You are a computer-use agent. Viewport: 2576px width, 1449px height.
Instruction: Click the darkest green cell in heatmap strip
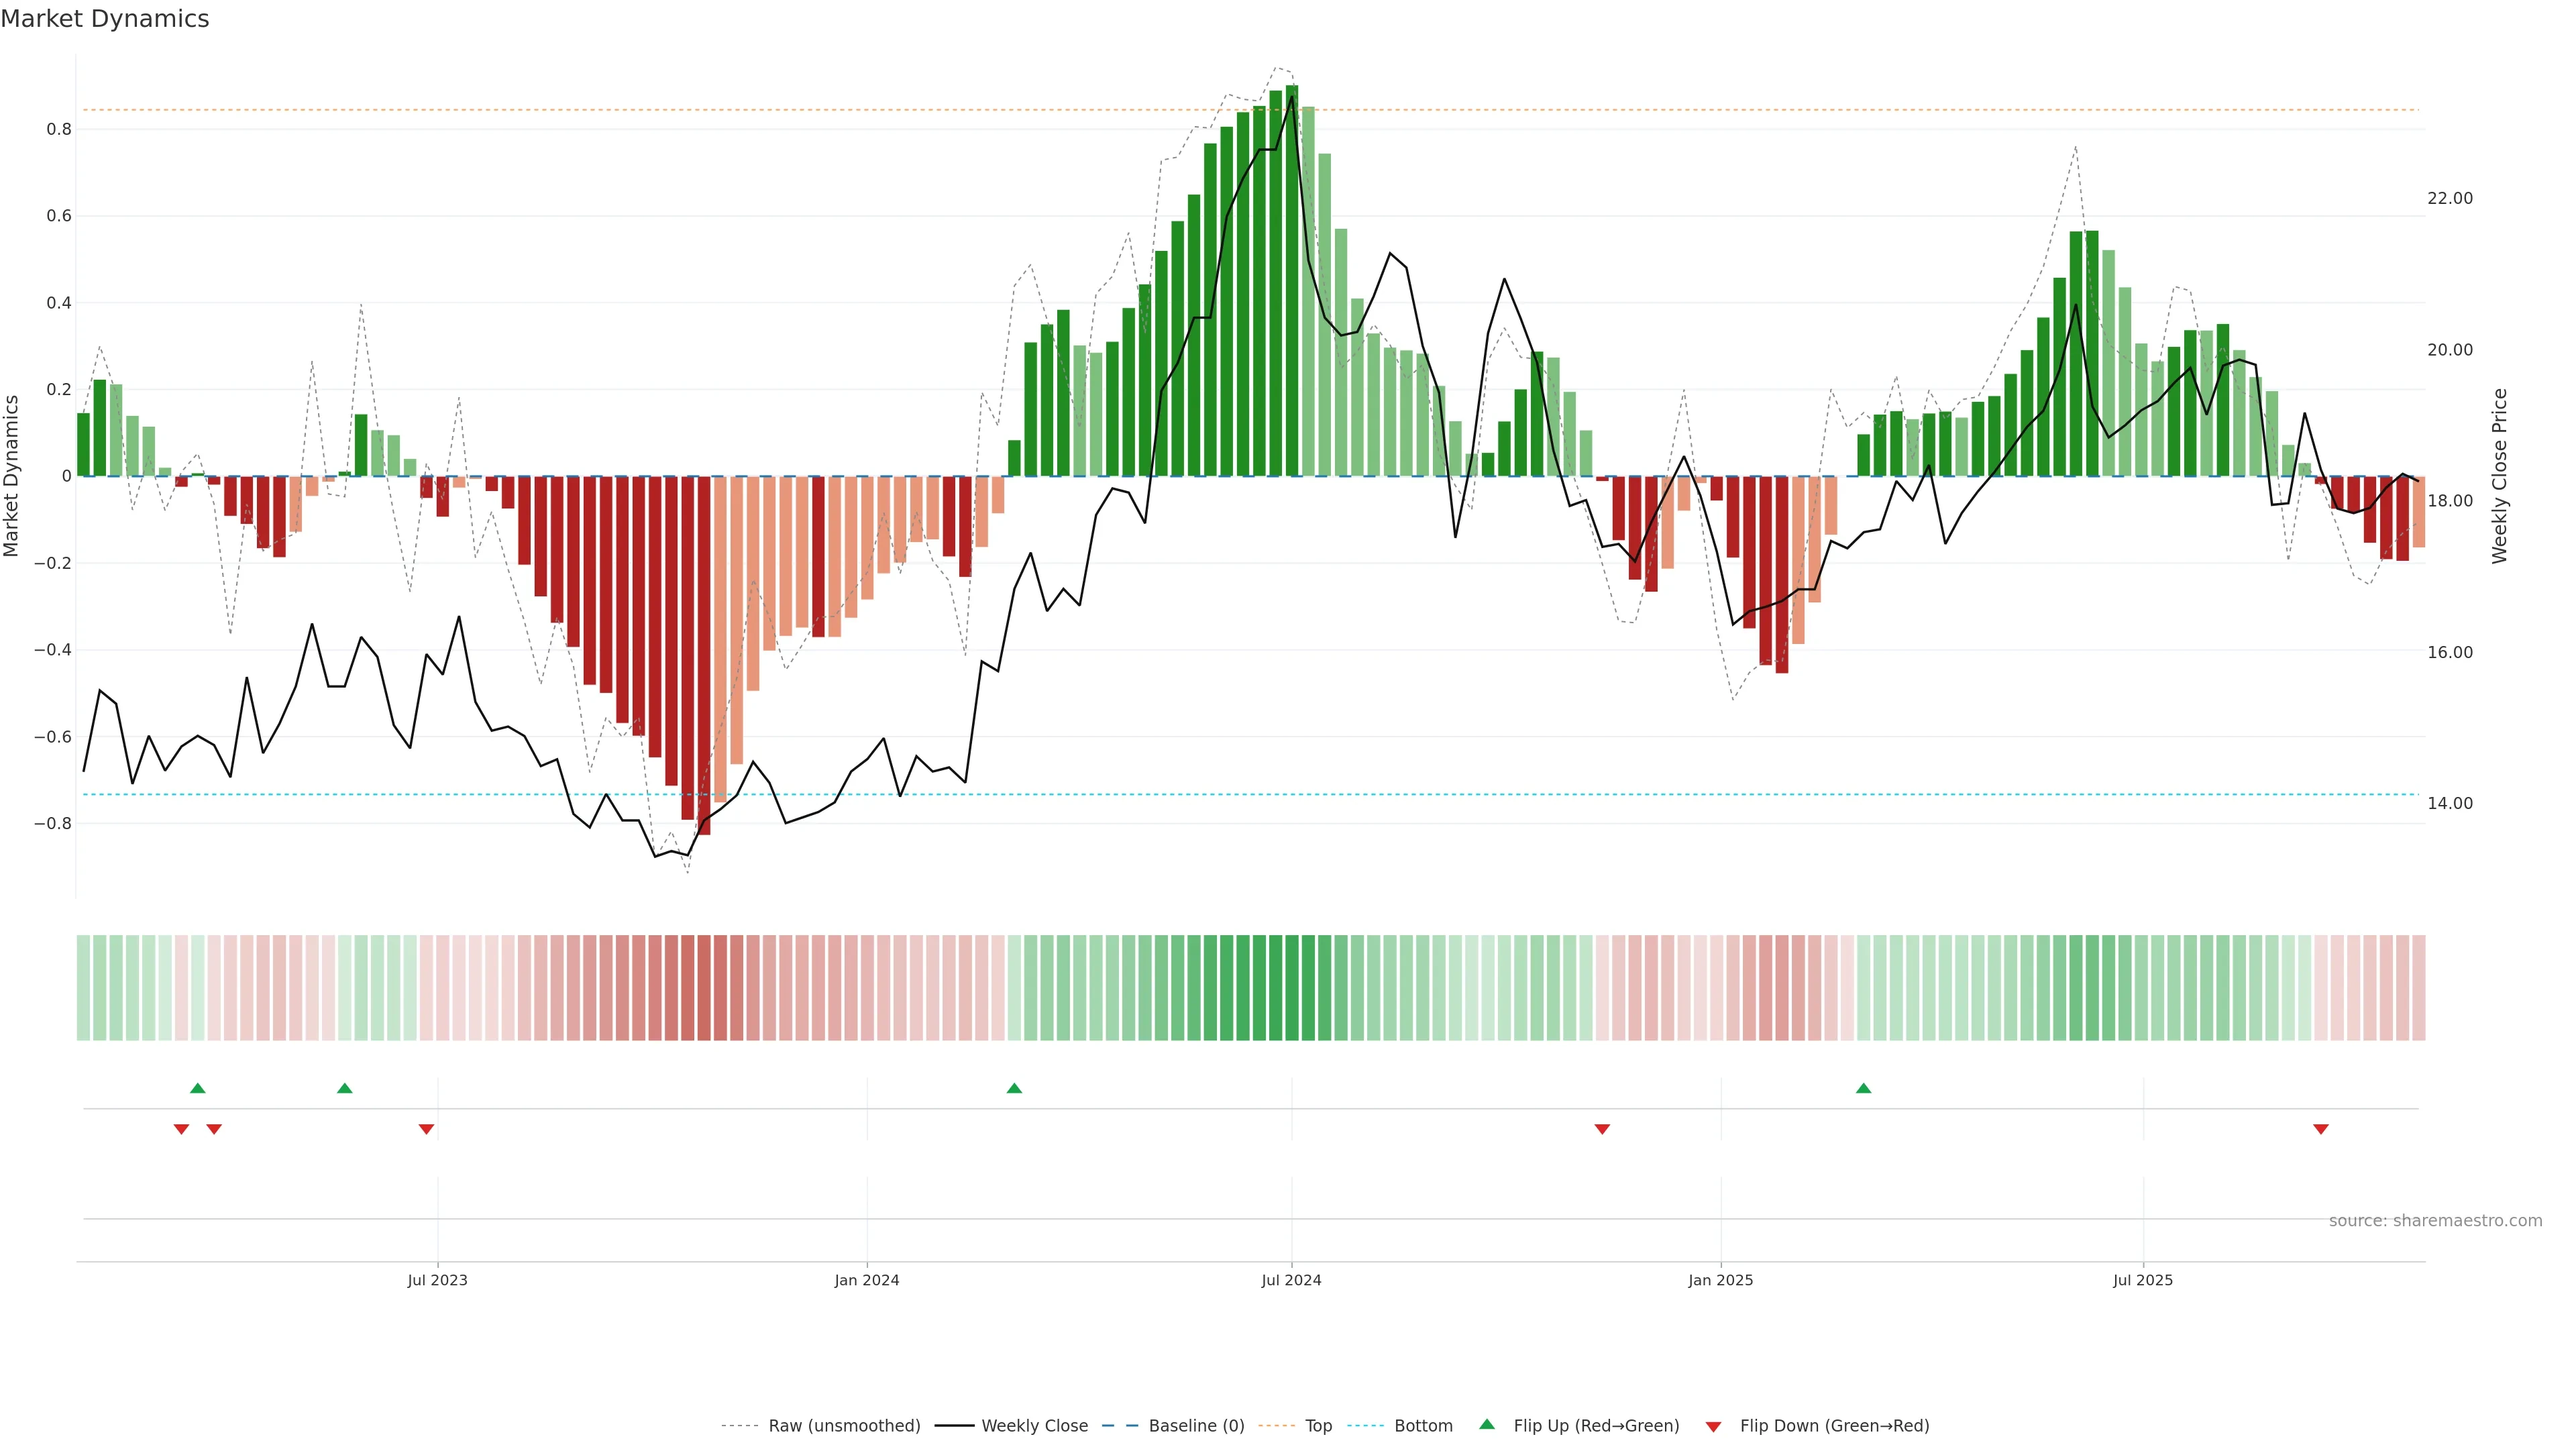(1291, 988)
